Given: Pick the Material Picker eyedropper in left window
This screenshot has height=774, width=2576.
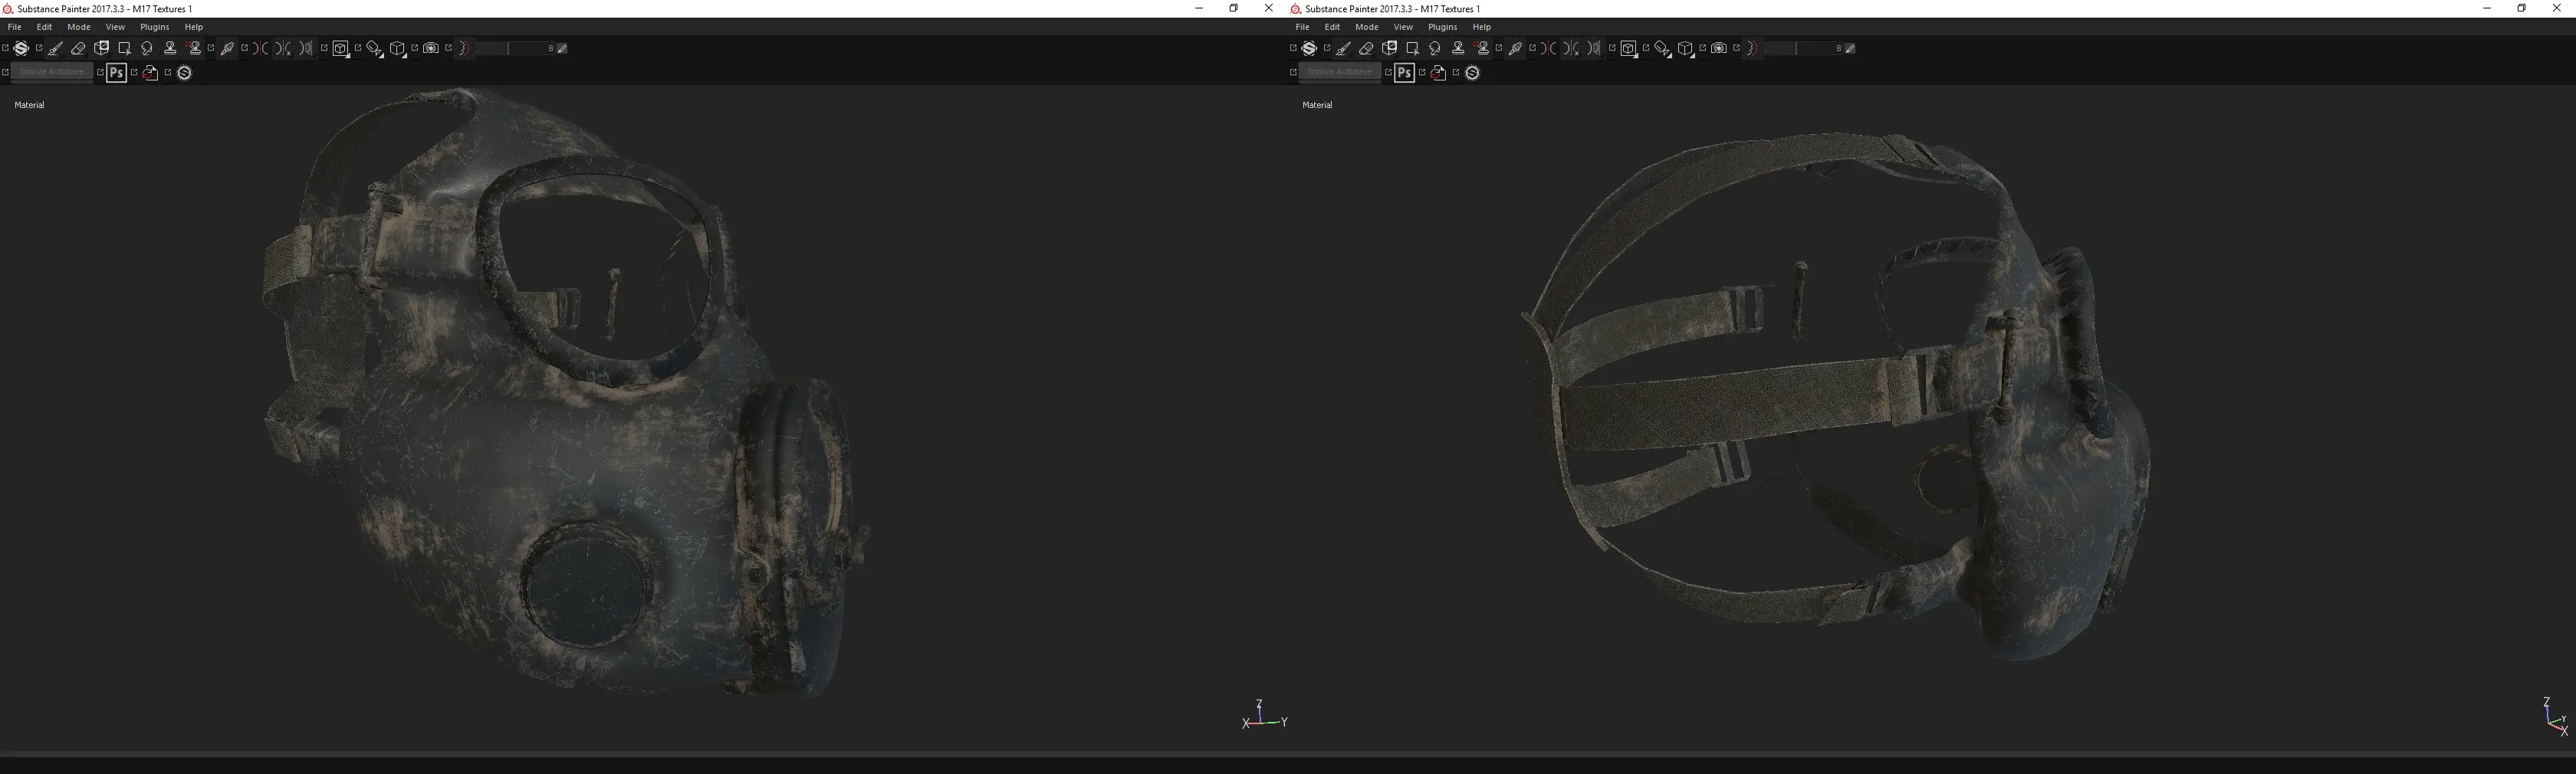Looking at the screenshot, I should pyautogui.click(x=227, y=48).
